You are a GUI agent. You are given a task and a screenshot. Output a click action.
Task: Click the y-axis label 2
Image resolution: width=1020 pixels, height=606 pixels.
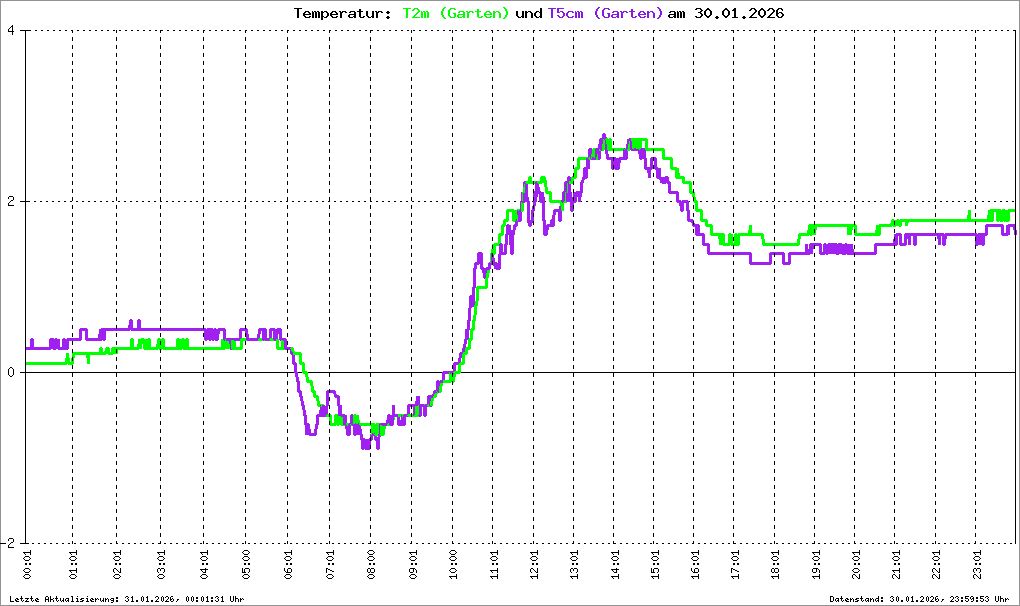(x=10, y=201)
